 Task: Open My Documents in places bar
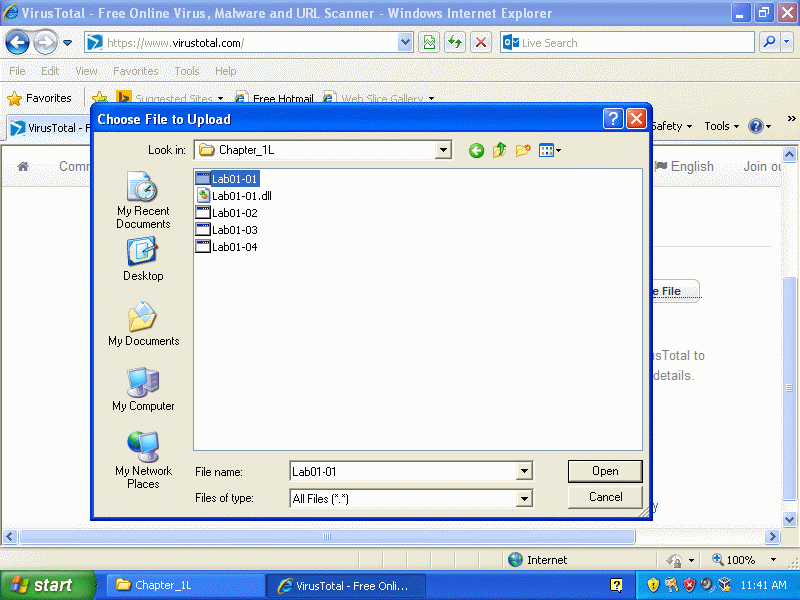143,325
